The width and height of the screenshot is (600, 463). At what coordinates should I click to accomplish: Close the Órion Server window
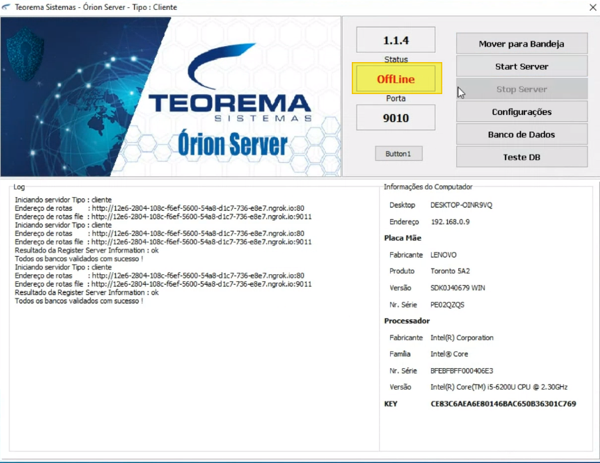point(593,7)
